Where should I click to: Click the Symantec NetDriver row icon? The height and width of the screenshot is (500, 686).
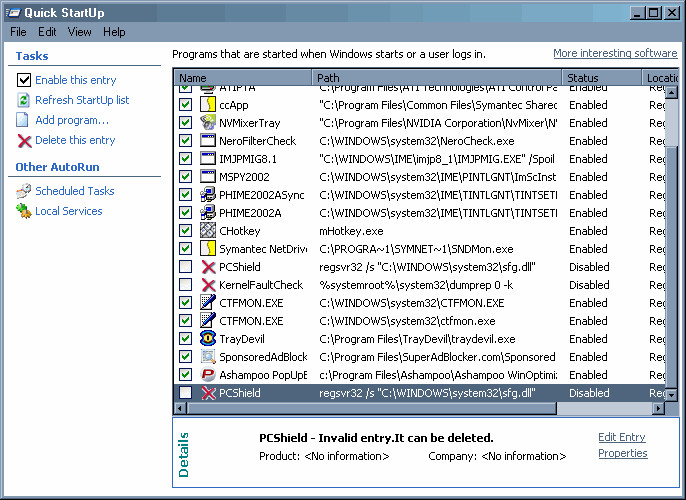click(208, 248)
